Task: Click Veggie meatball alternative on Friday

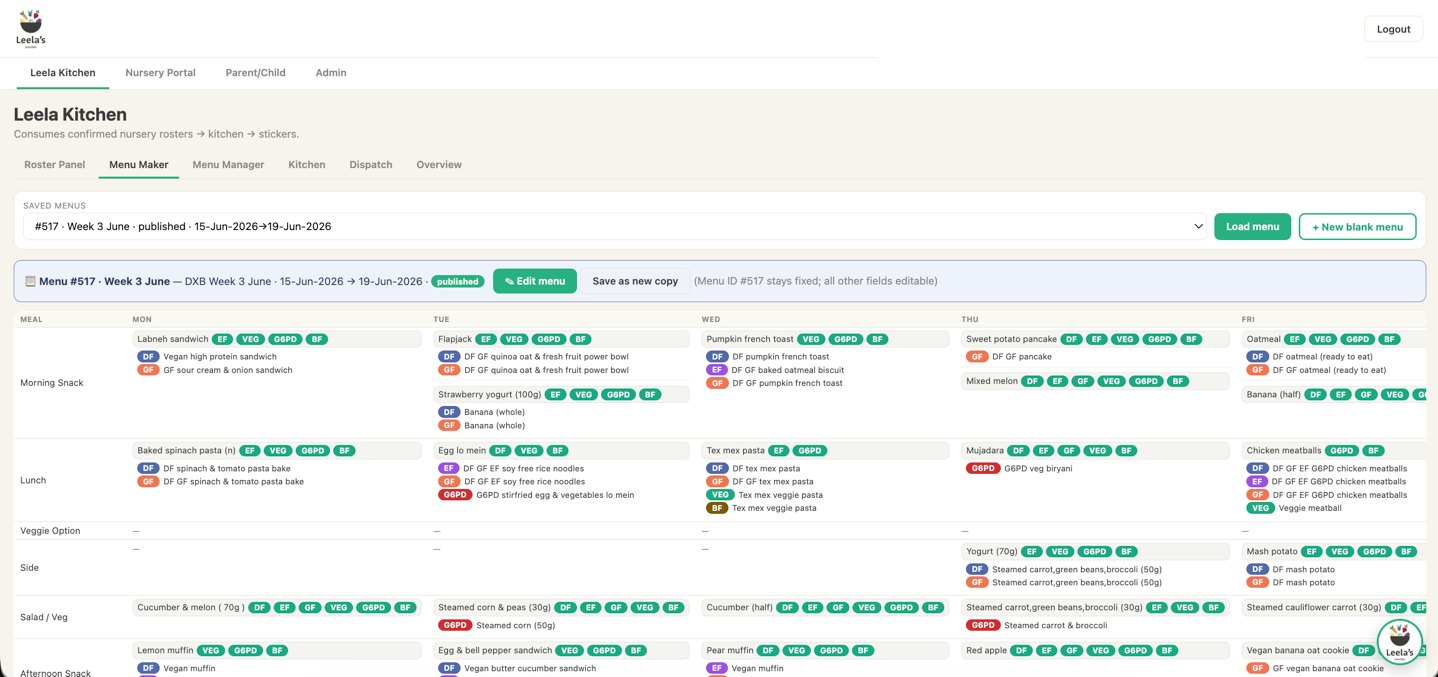Action: pyautogui.click(x=1310, y=508)
